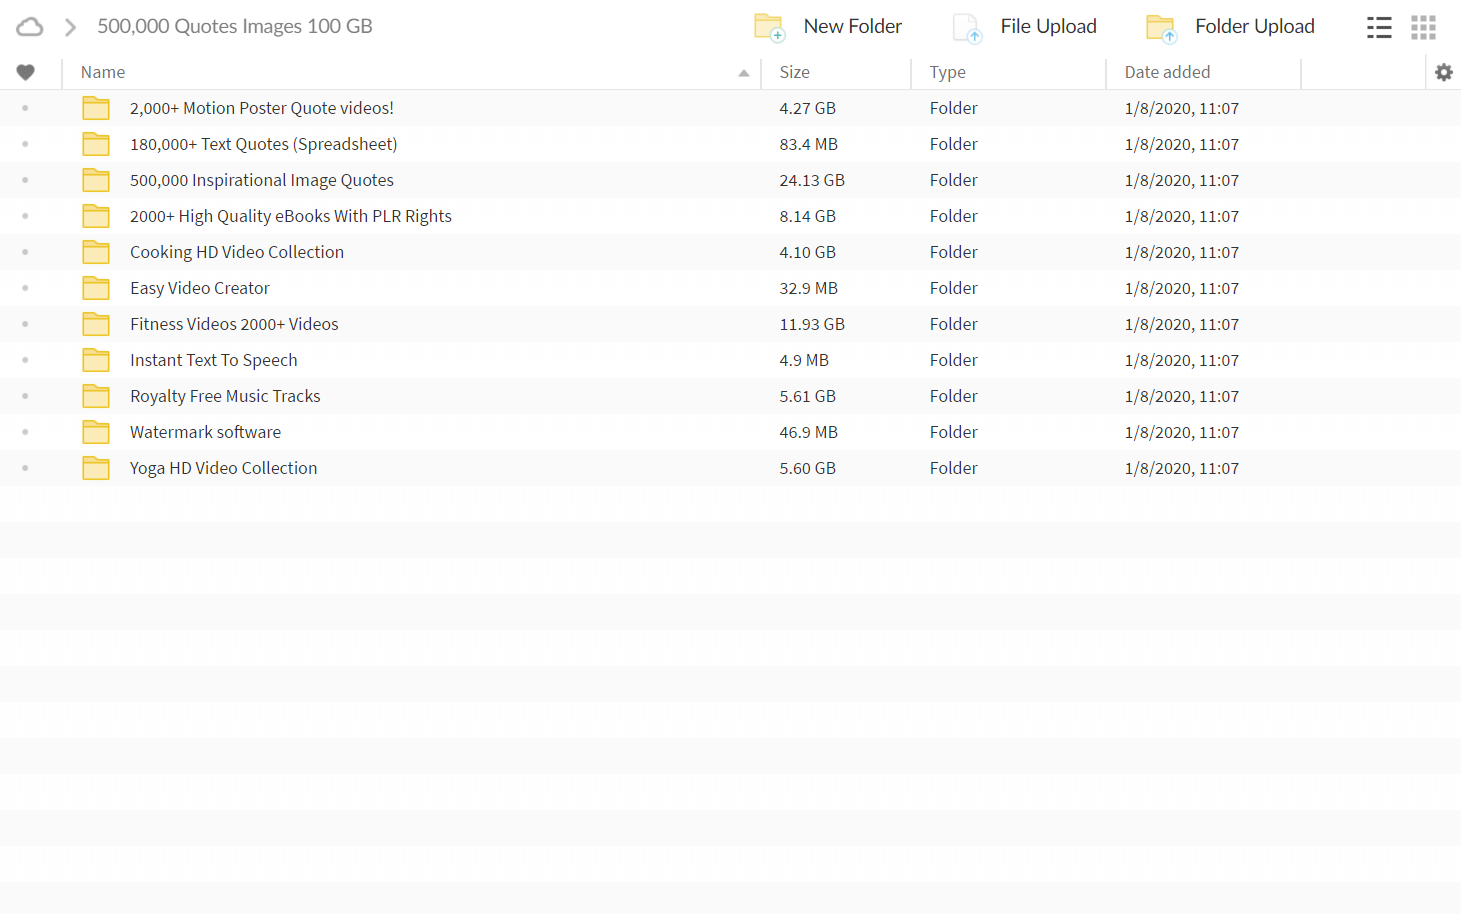Click the favorites heart column header
Viewport: 1461px width, 914px height.
pyautogui.click(x=26, y=72)
